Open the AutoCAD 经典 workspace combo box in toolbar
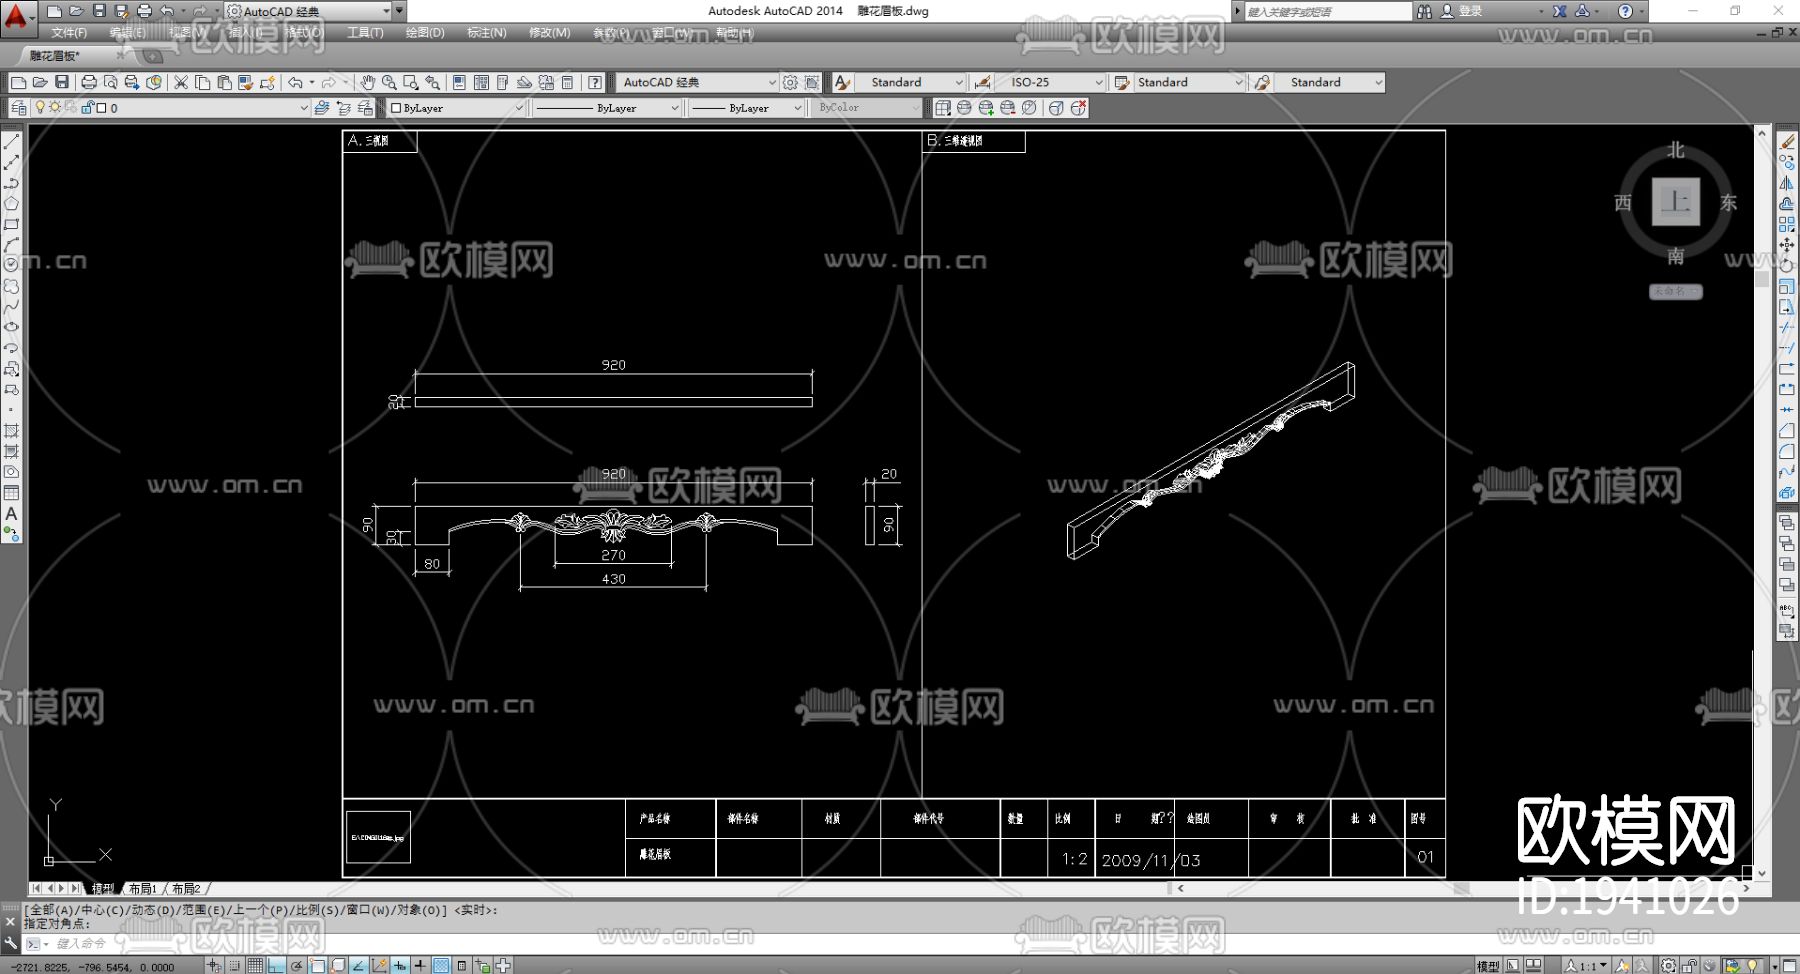 pos(697,82)
